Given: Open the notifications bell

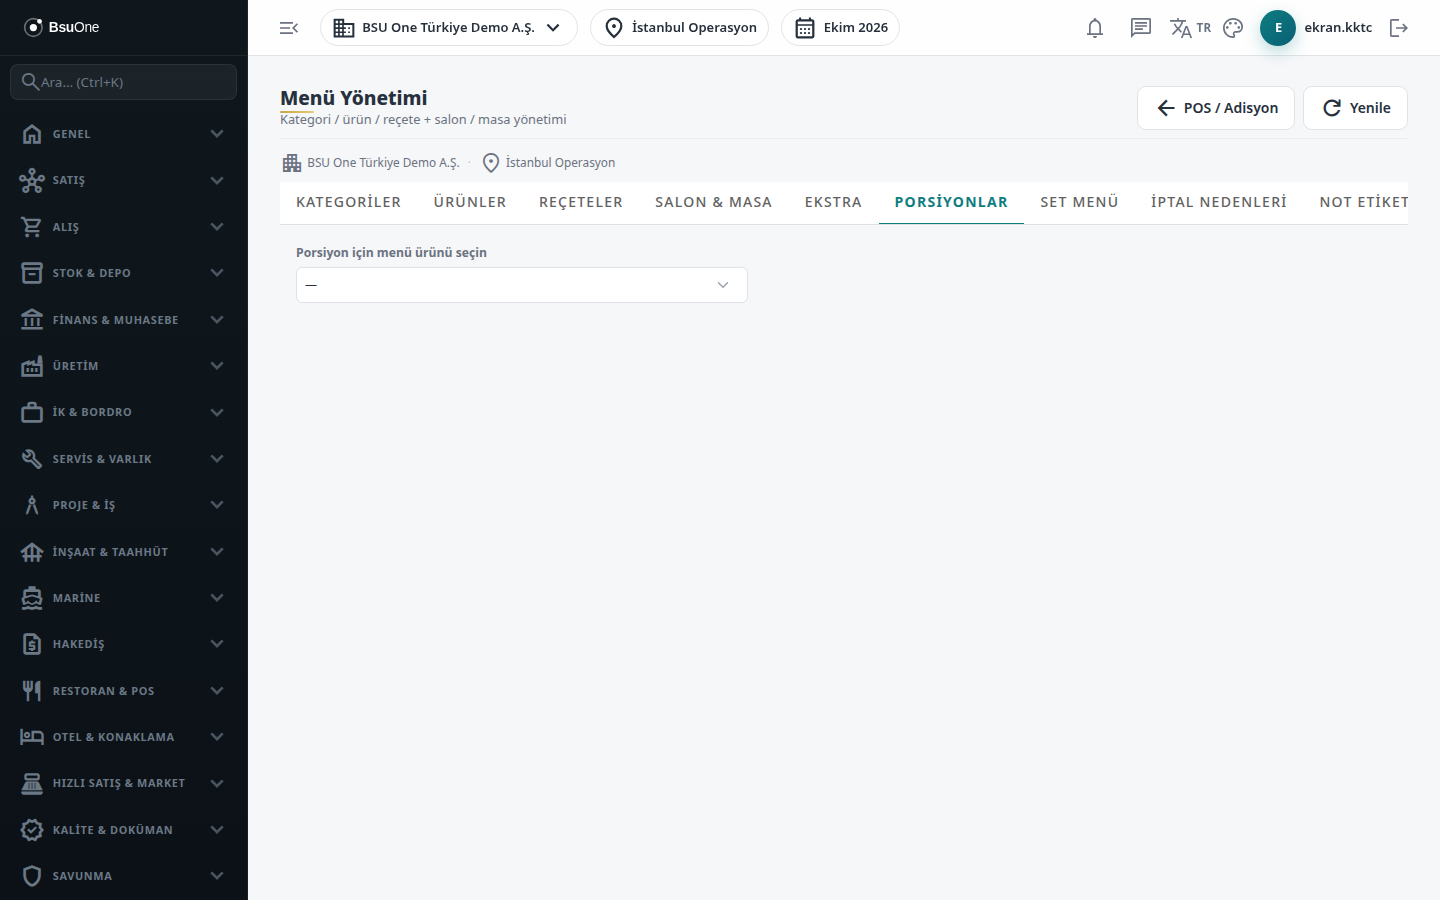Looking at the screenshot, I should (1095, 28).
